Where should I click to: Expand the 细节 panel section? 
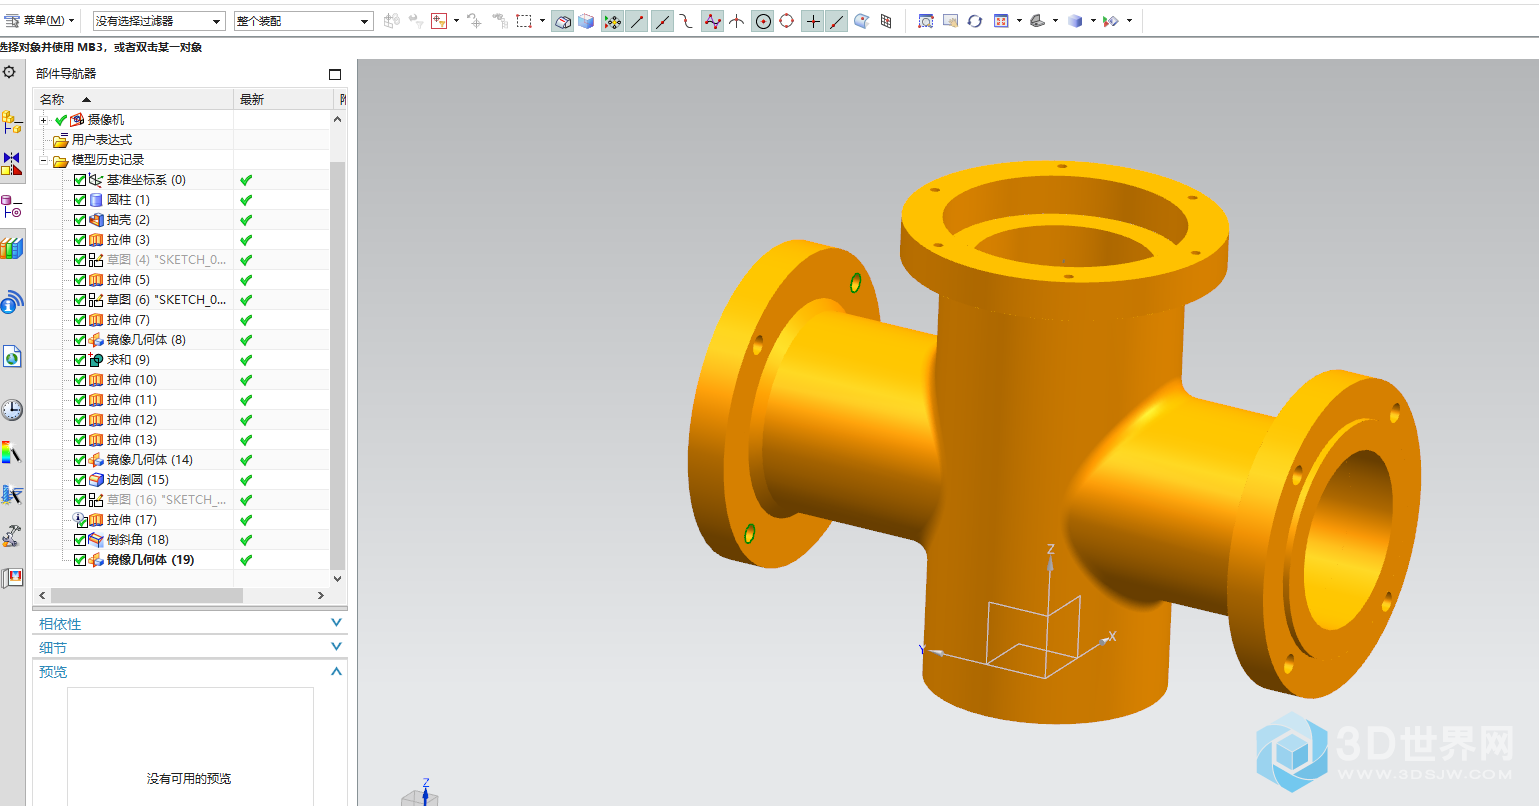point(336,647)
